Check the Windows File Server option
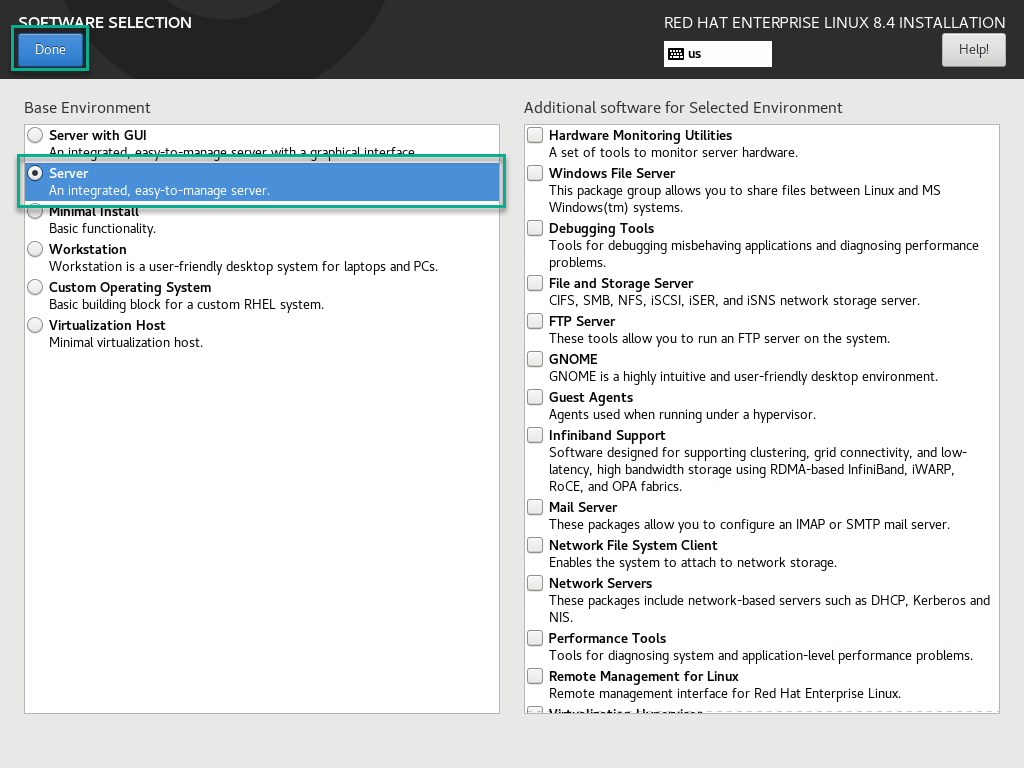The height and width of the screenshot is (768, 1024). [x=536, y=173]
